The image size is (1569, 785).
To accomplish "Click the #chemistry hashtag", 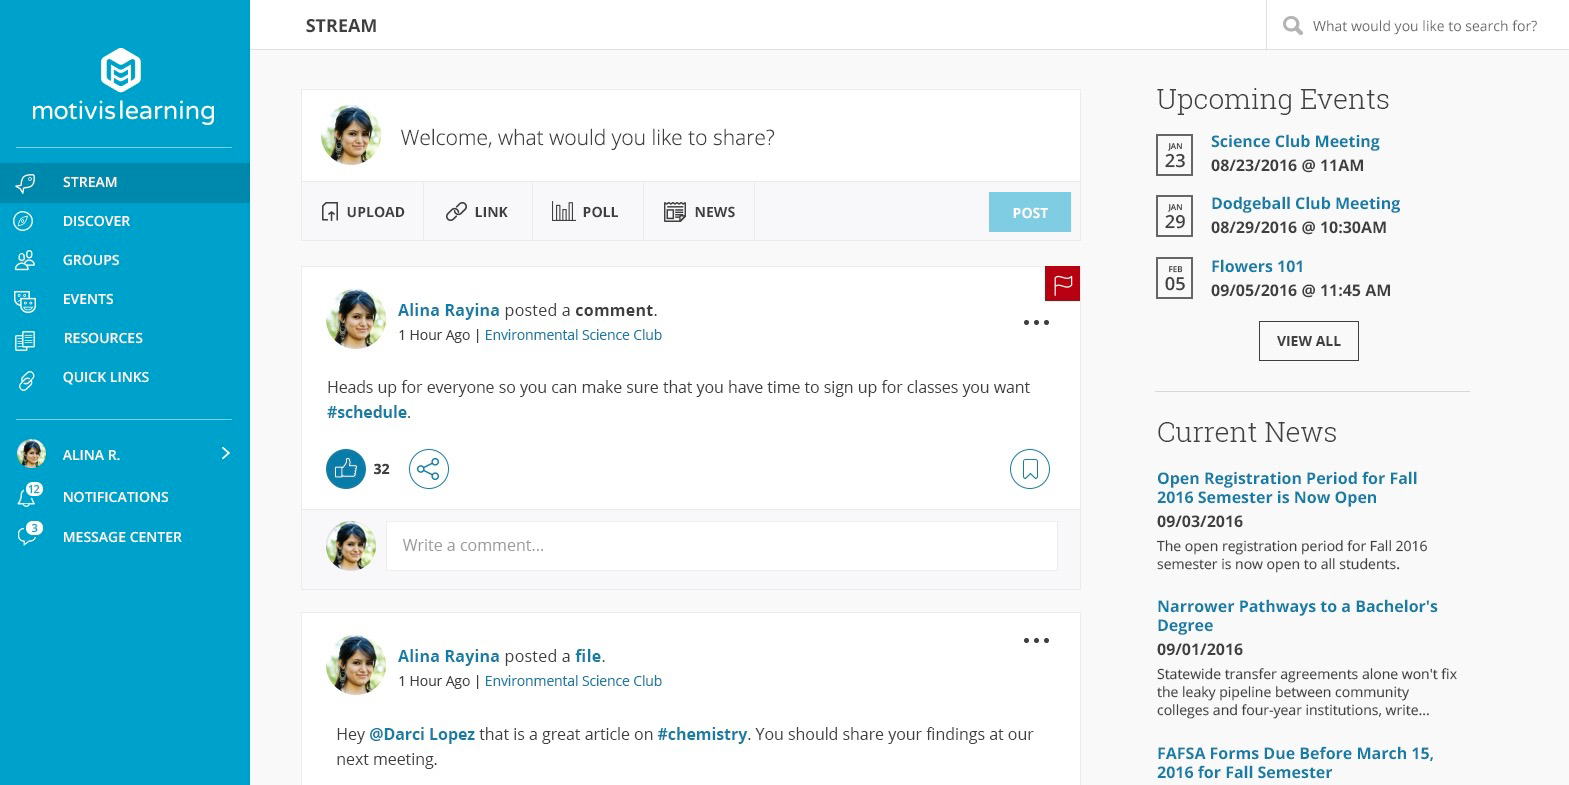I will point(702,734).
